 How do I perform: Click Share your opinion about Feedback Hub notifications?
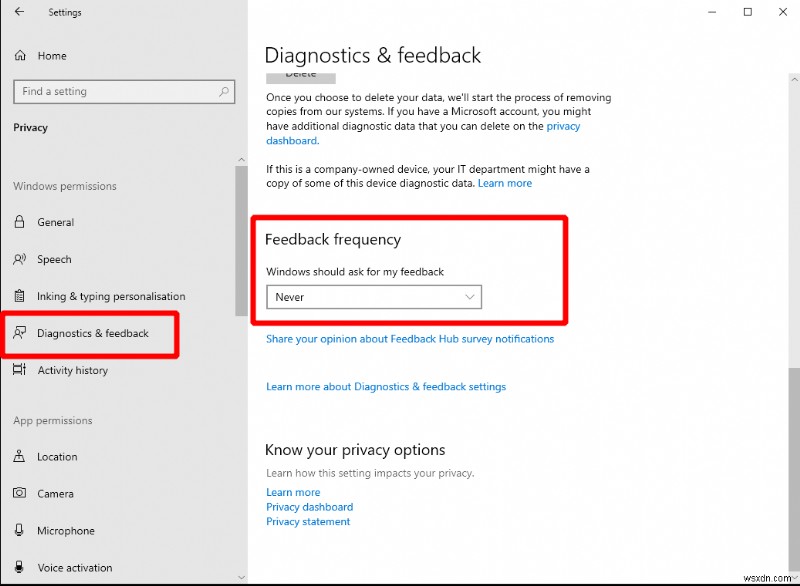410,338
